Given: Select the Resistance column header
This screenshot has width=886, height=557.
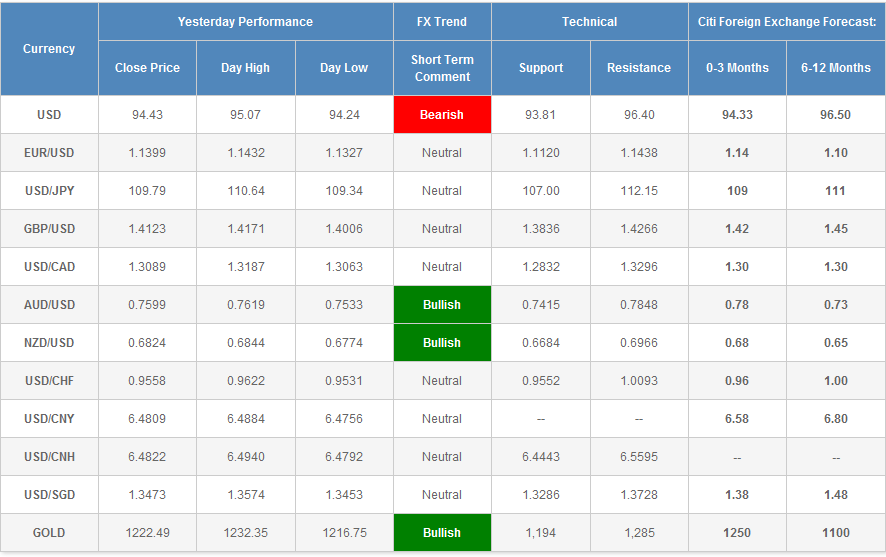Looking at the screenshot, I should click(x=639, y=68).
